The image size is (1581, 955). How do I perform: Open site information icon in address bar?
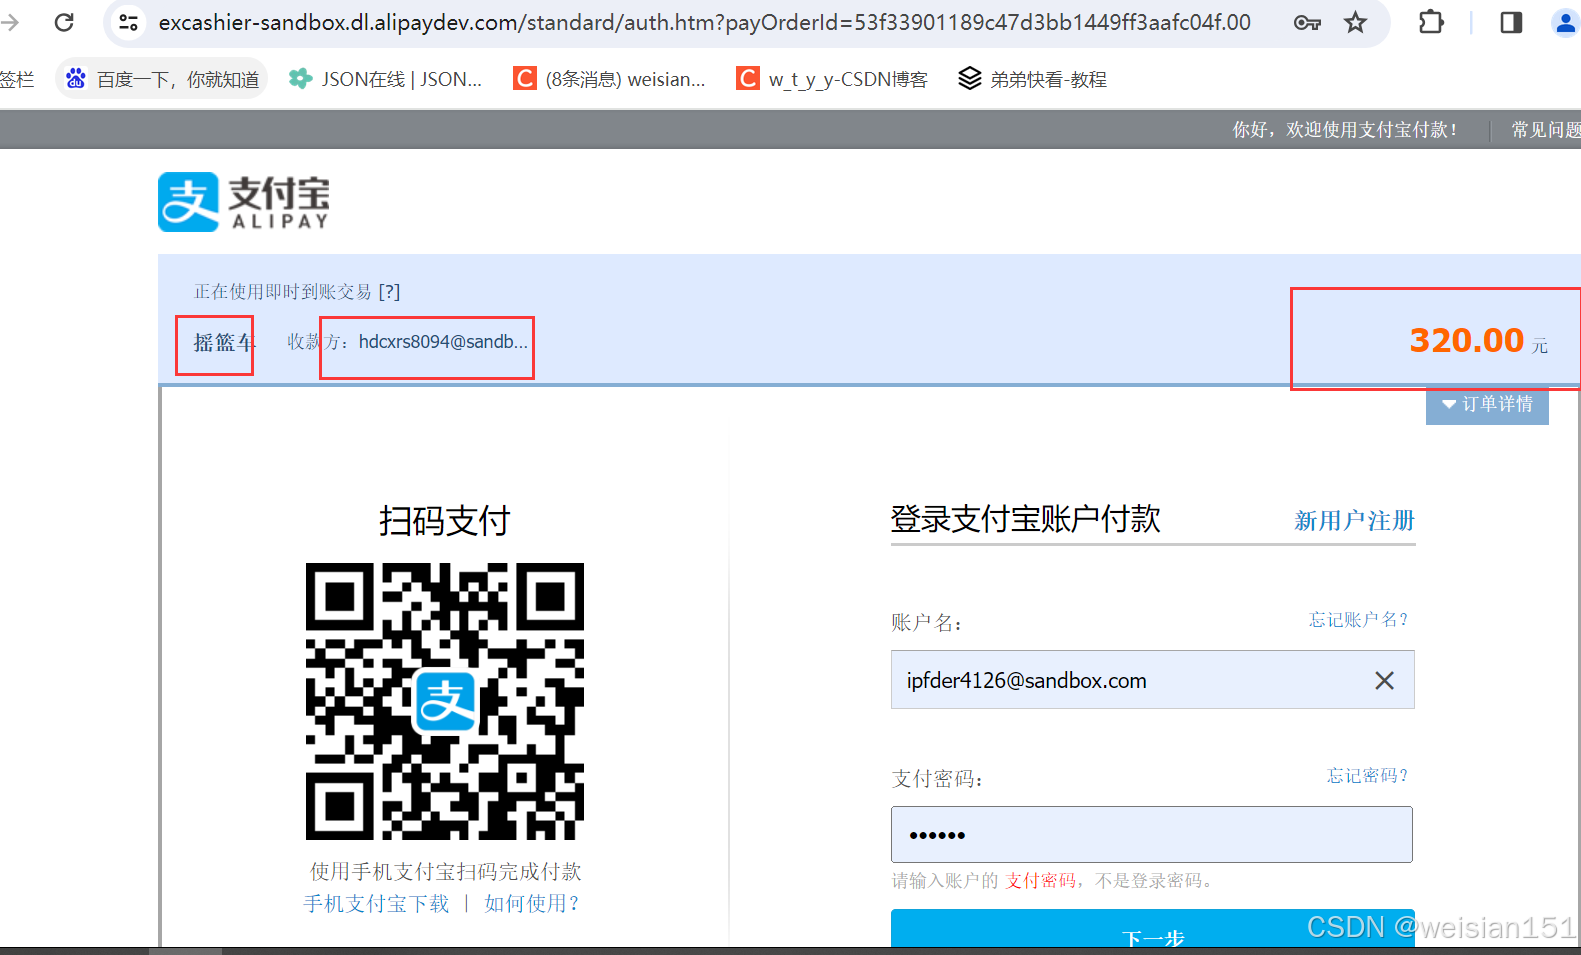pos(128,22)
